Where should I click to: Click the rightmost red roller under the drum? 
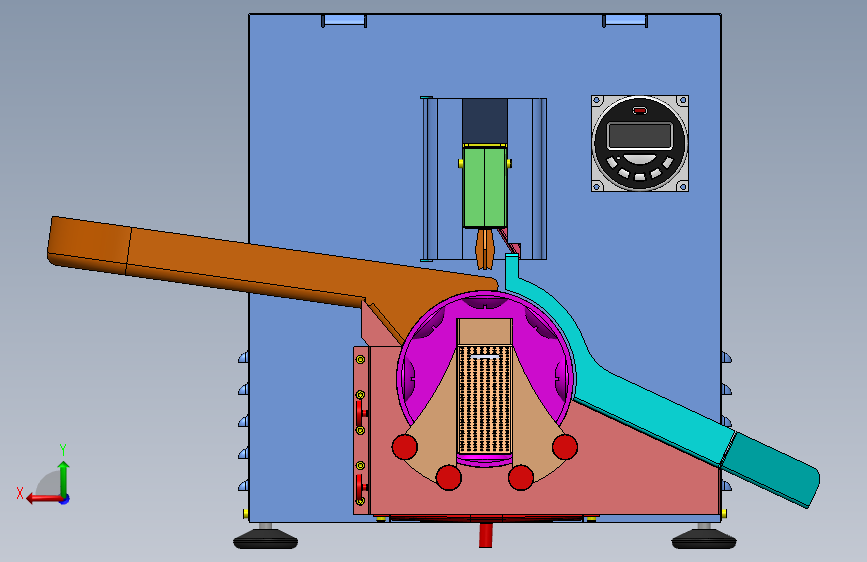coord(565,446)
